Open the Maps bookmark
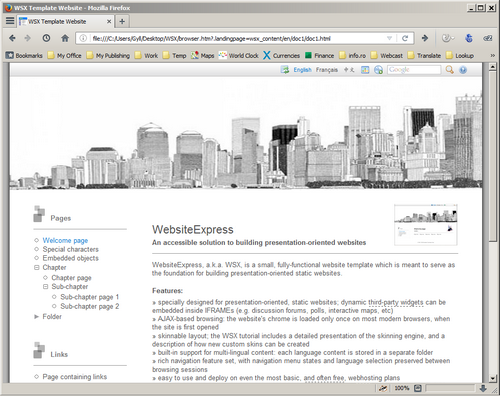Image resolution: width=500 pixels, height=396 pixels. point(202,55)
